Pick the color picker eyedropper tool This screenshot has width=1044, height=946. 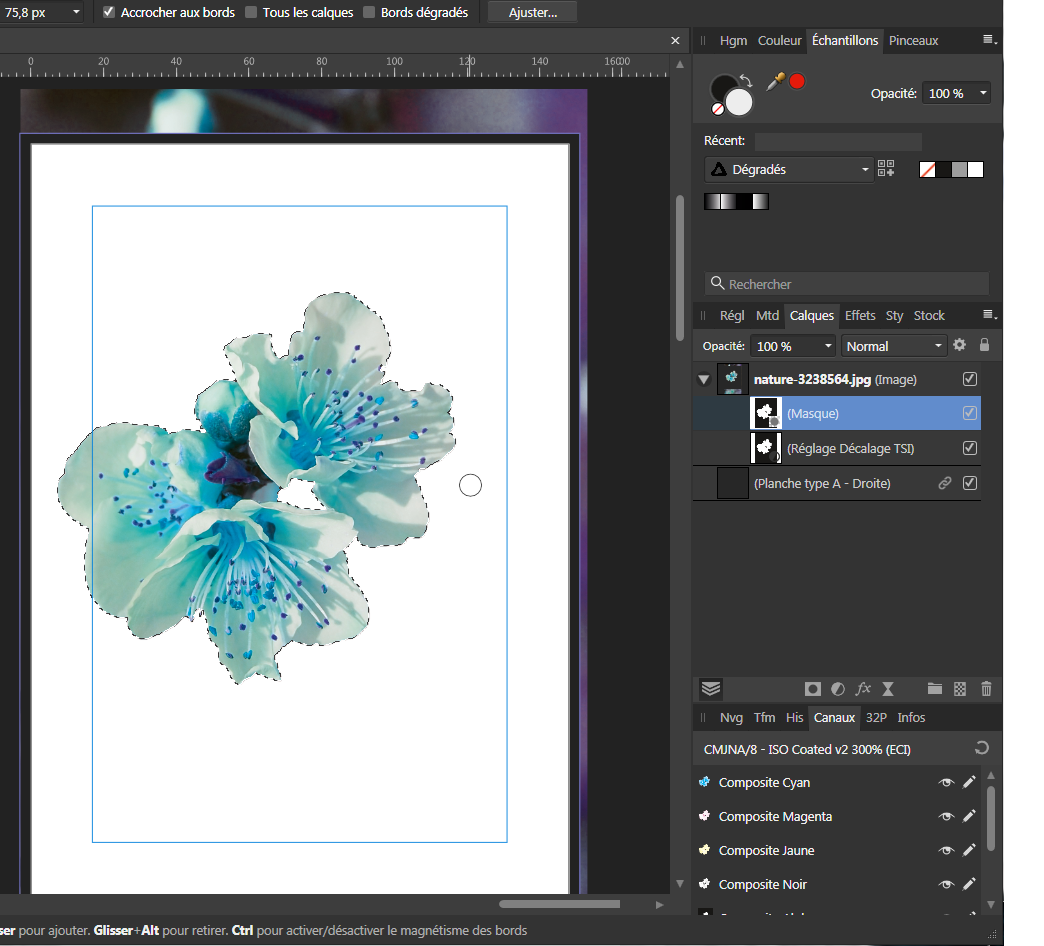point(775,82)
